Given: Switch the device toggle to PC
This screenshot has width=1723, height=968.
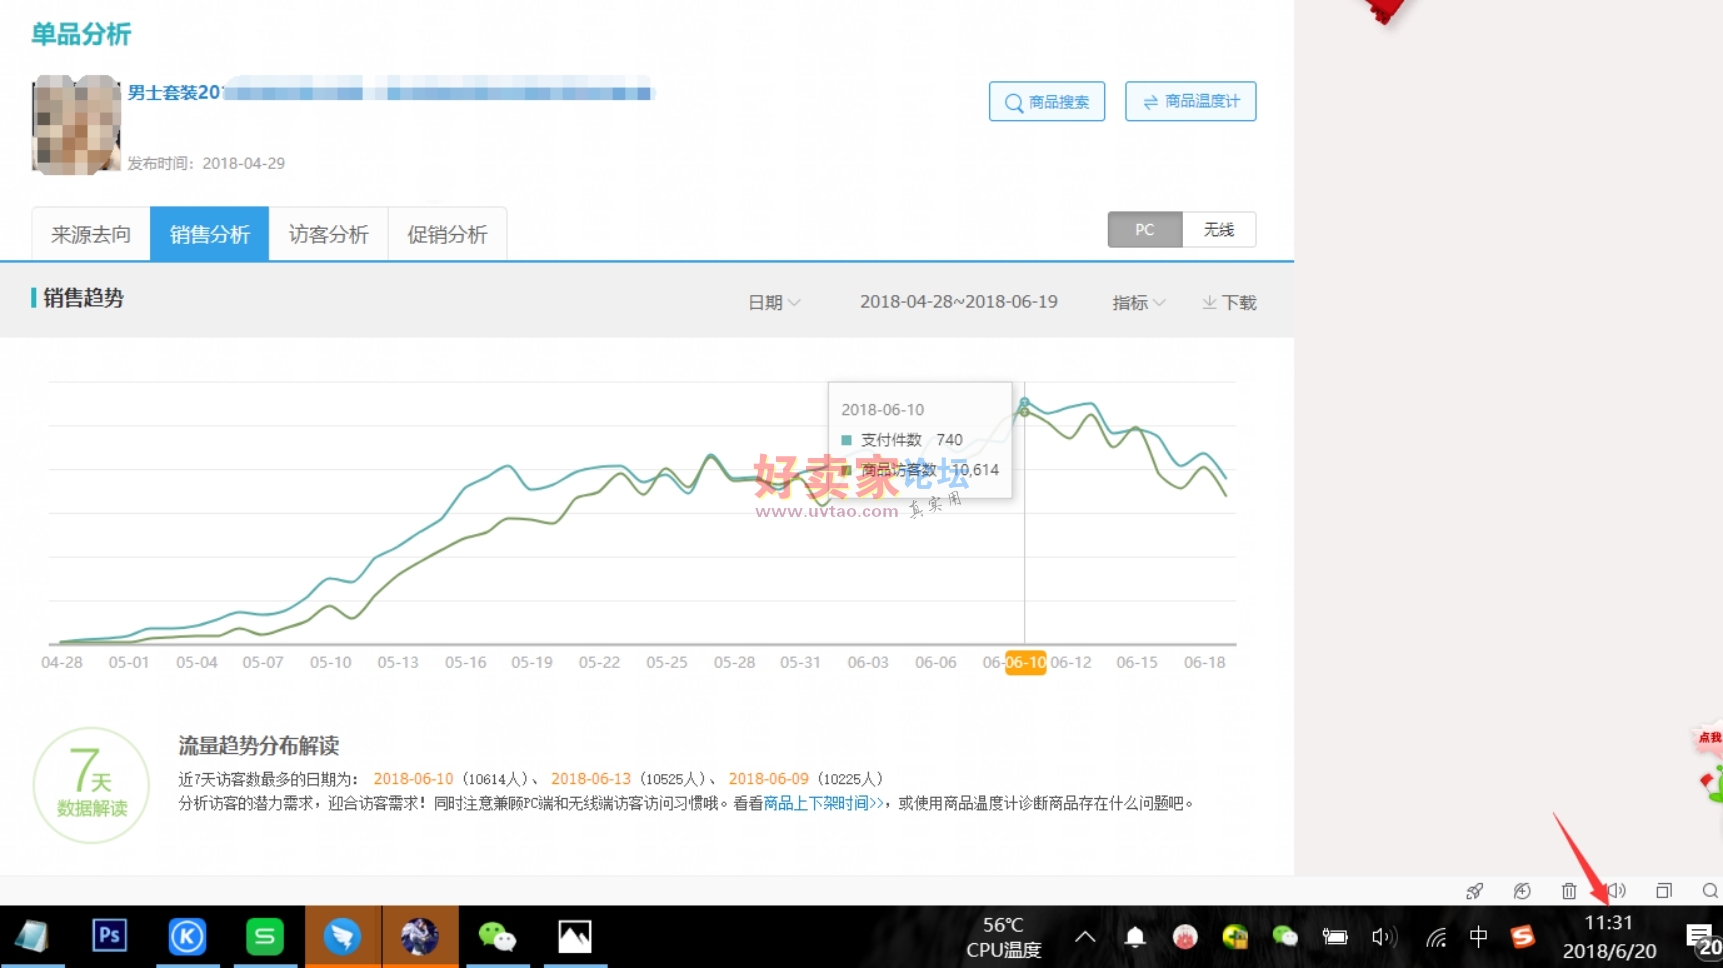Looking at the screenshot, I should [1144, 230].
